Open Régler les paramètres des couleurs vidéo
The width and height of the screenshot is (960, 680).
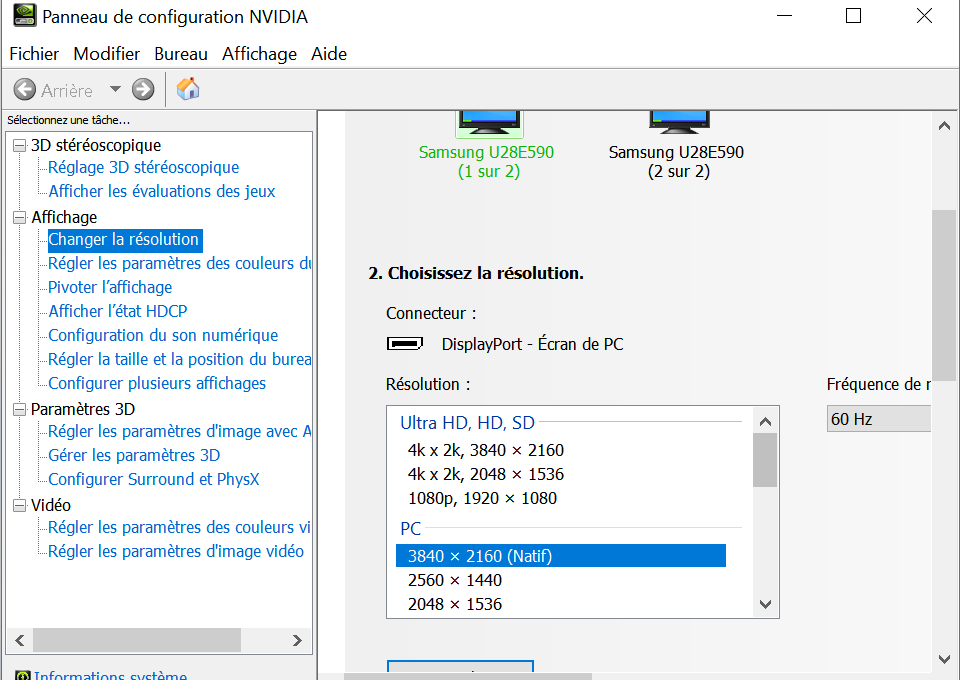(x=179, y=527)
